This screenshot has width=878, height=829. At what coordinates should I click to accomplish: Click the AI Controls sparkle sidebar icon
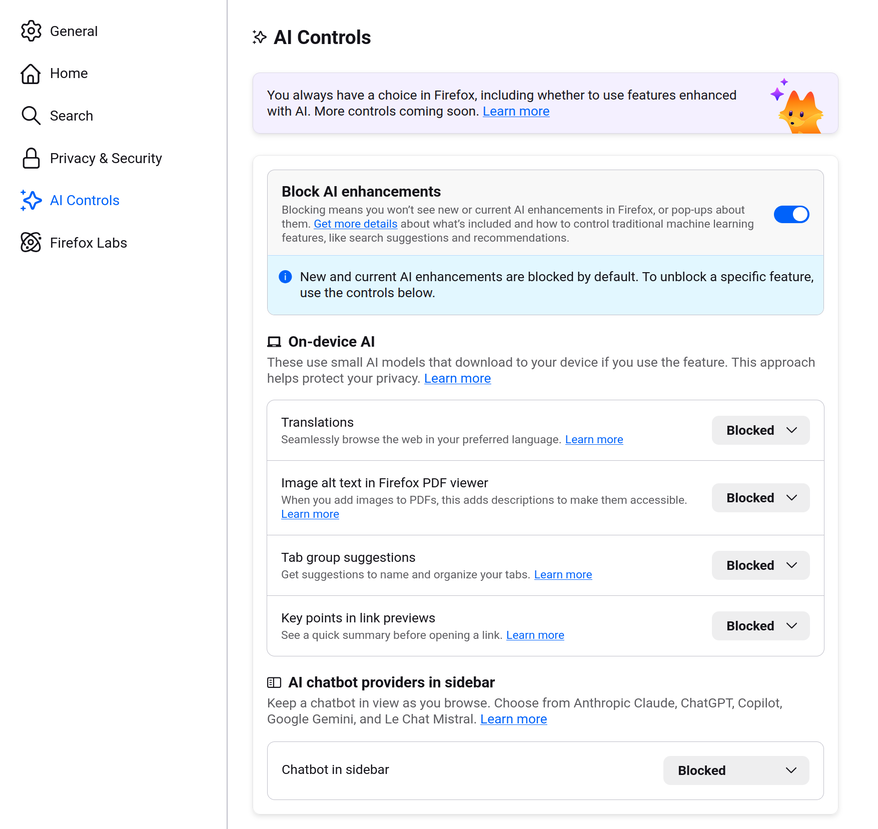(31, 200)
